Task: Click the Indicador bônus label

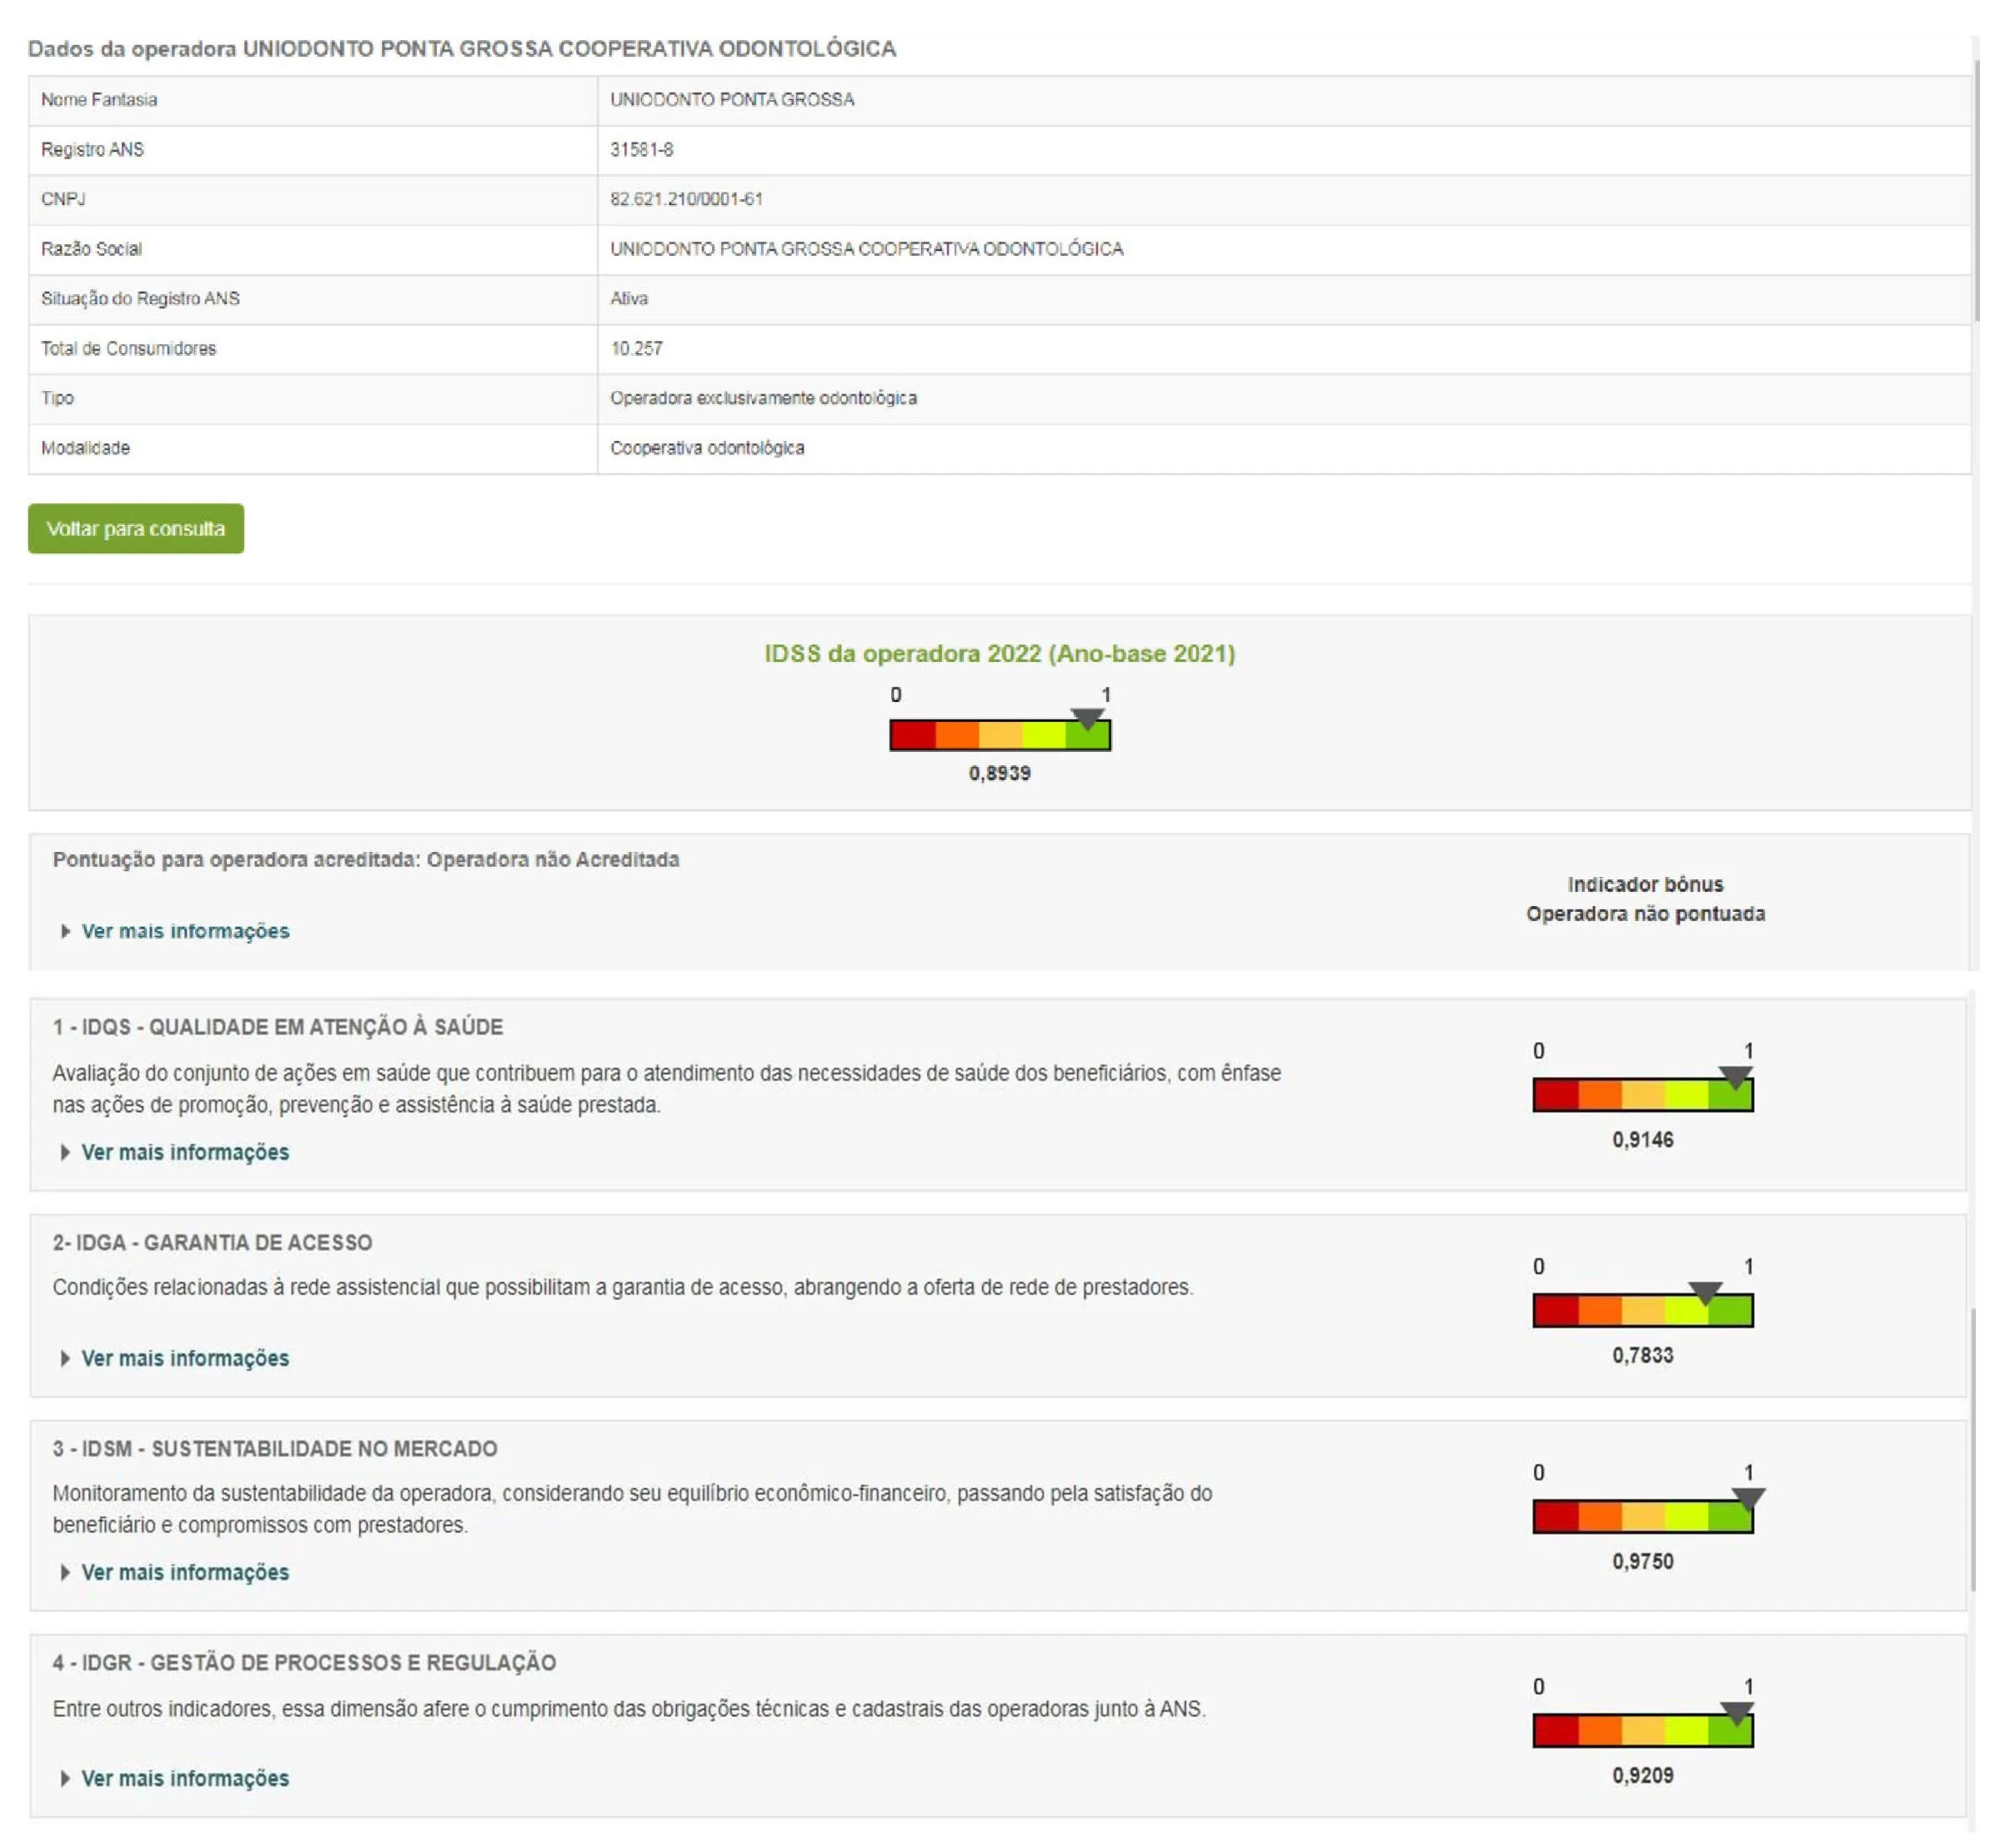Action: (x=1646, y=884)
